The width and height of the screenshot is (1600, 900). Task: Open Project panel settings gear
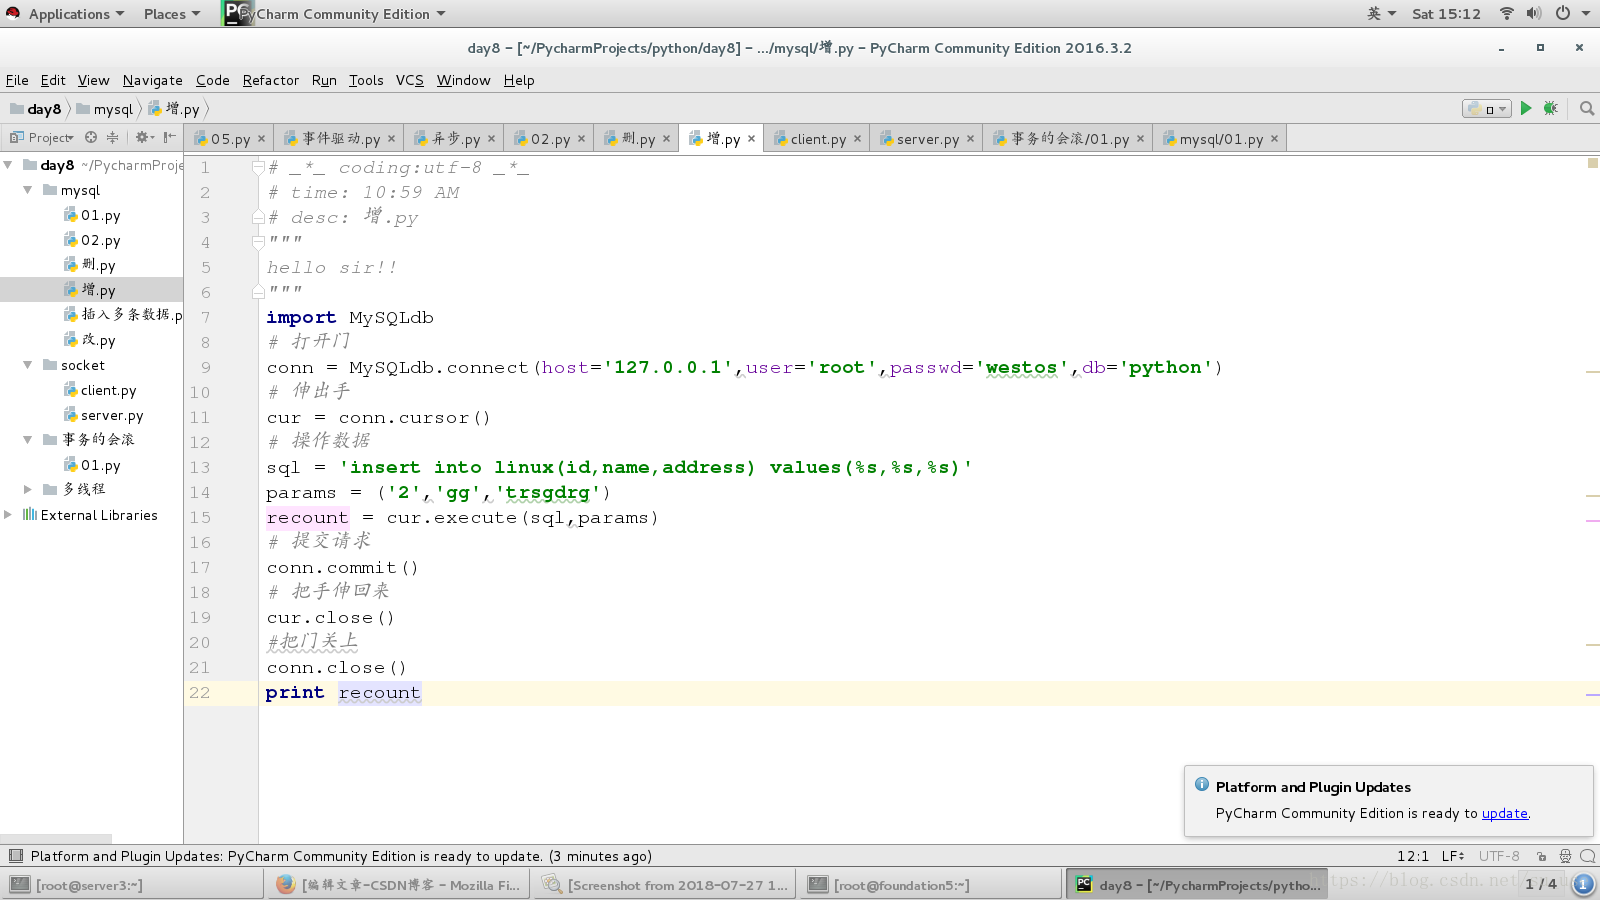coord(144,137)
